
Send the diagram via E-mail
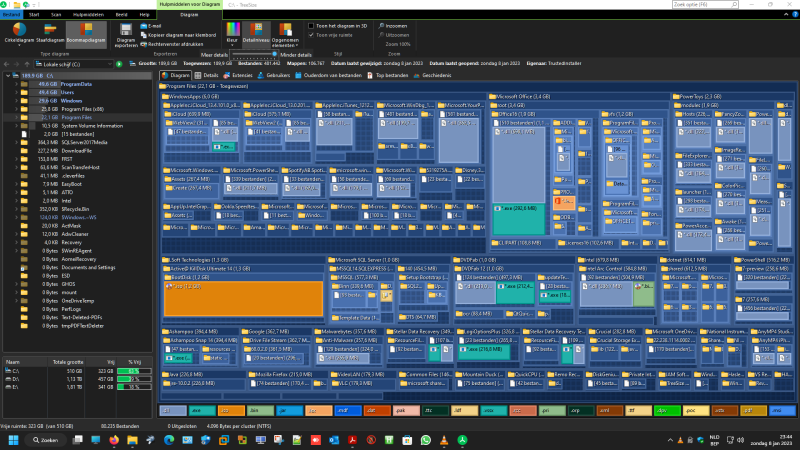[153, 25]
